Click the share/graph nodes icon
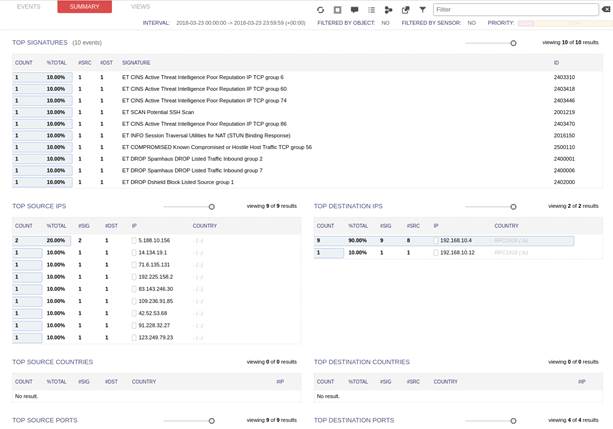The width and height of the screenshot is (613, 429). point(388,9)
